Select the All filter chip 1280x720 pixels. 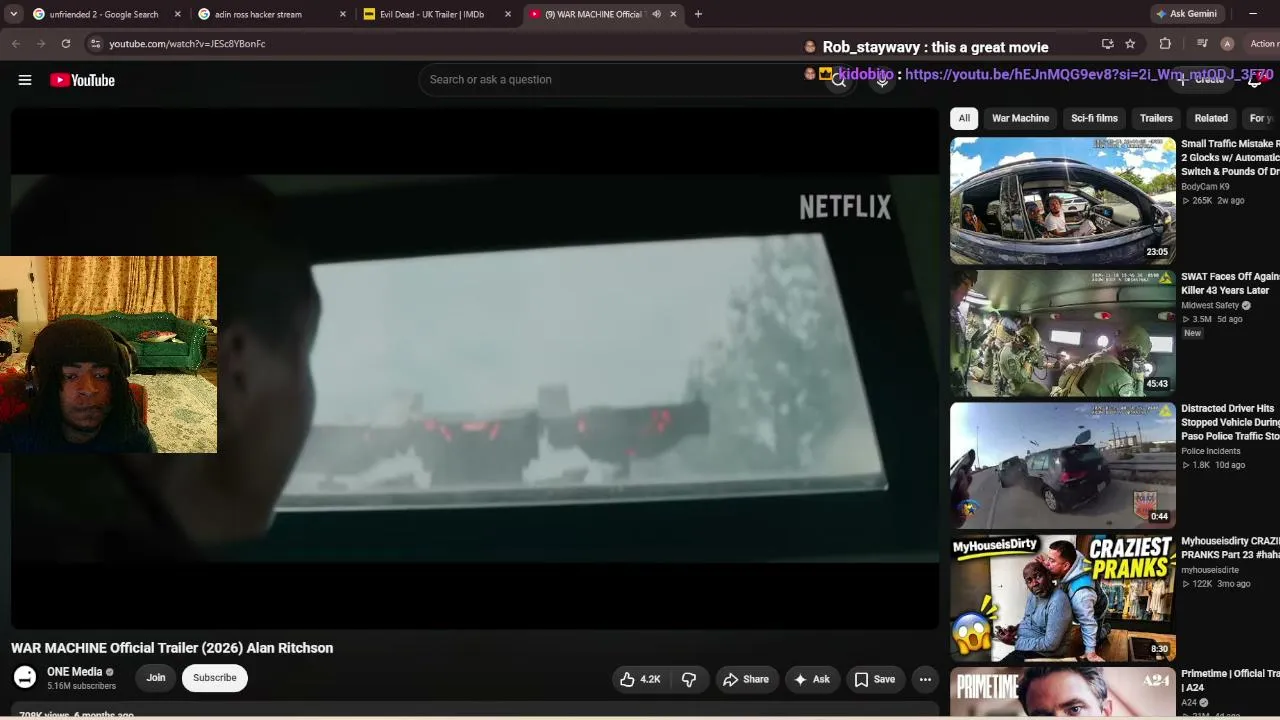(964, 118)
